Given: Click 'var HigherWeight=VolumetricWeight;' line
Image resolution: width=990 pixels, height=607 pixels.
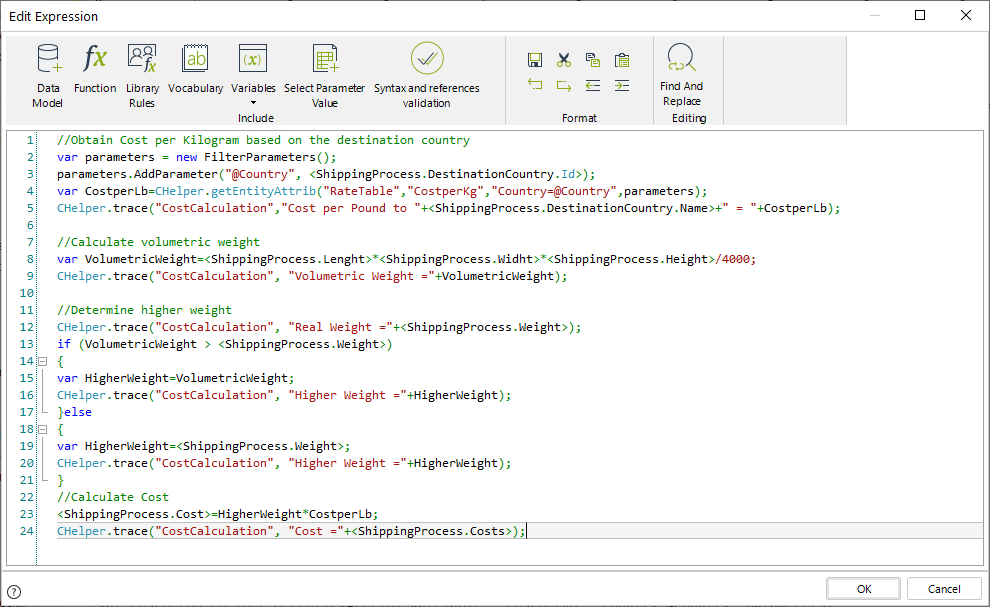Looking at the screenshot, I should (x=176, y=379).
